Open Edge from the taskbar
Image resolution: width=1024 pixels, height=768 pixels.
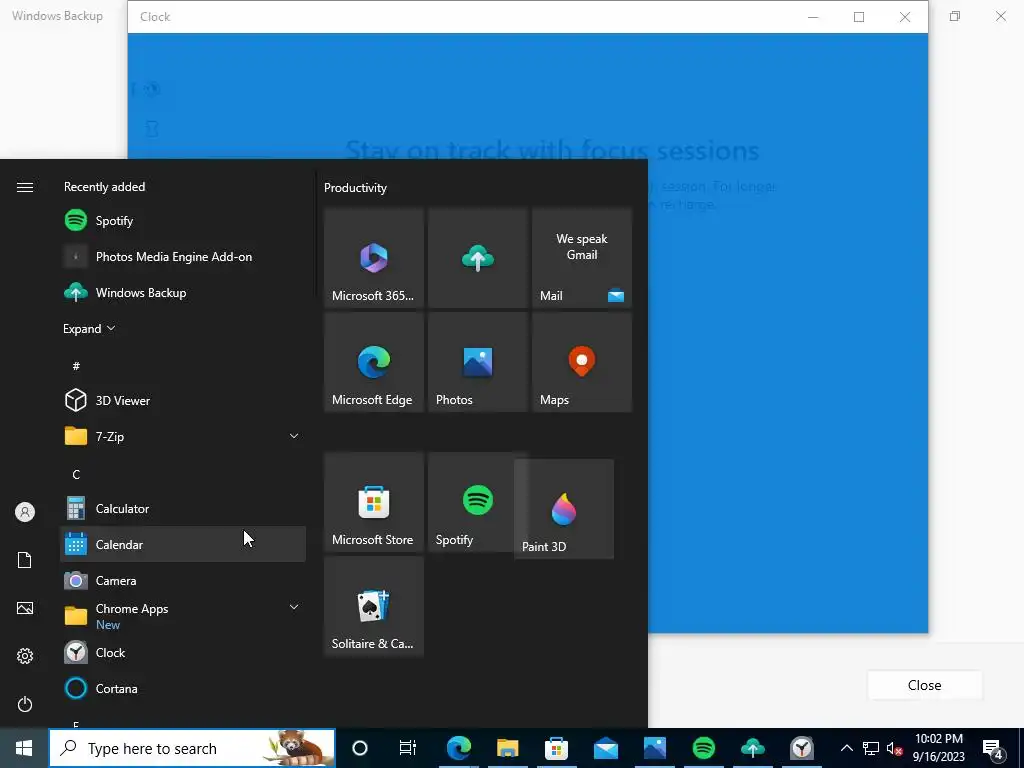click(458, 748)
